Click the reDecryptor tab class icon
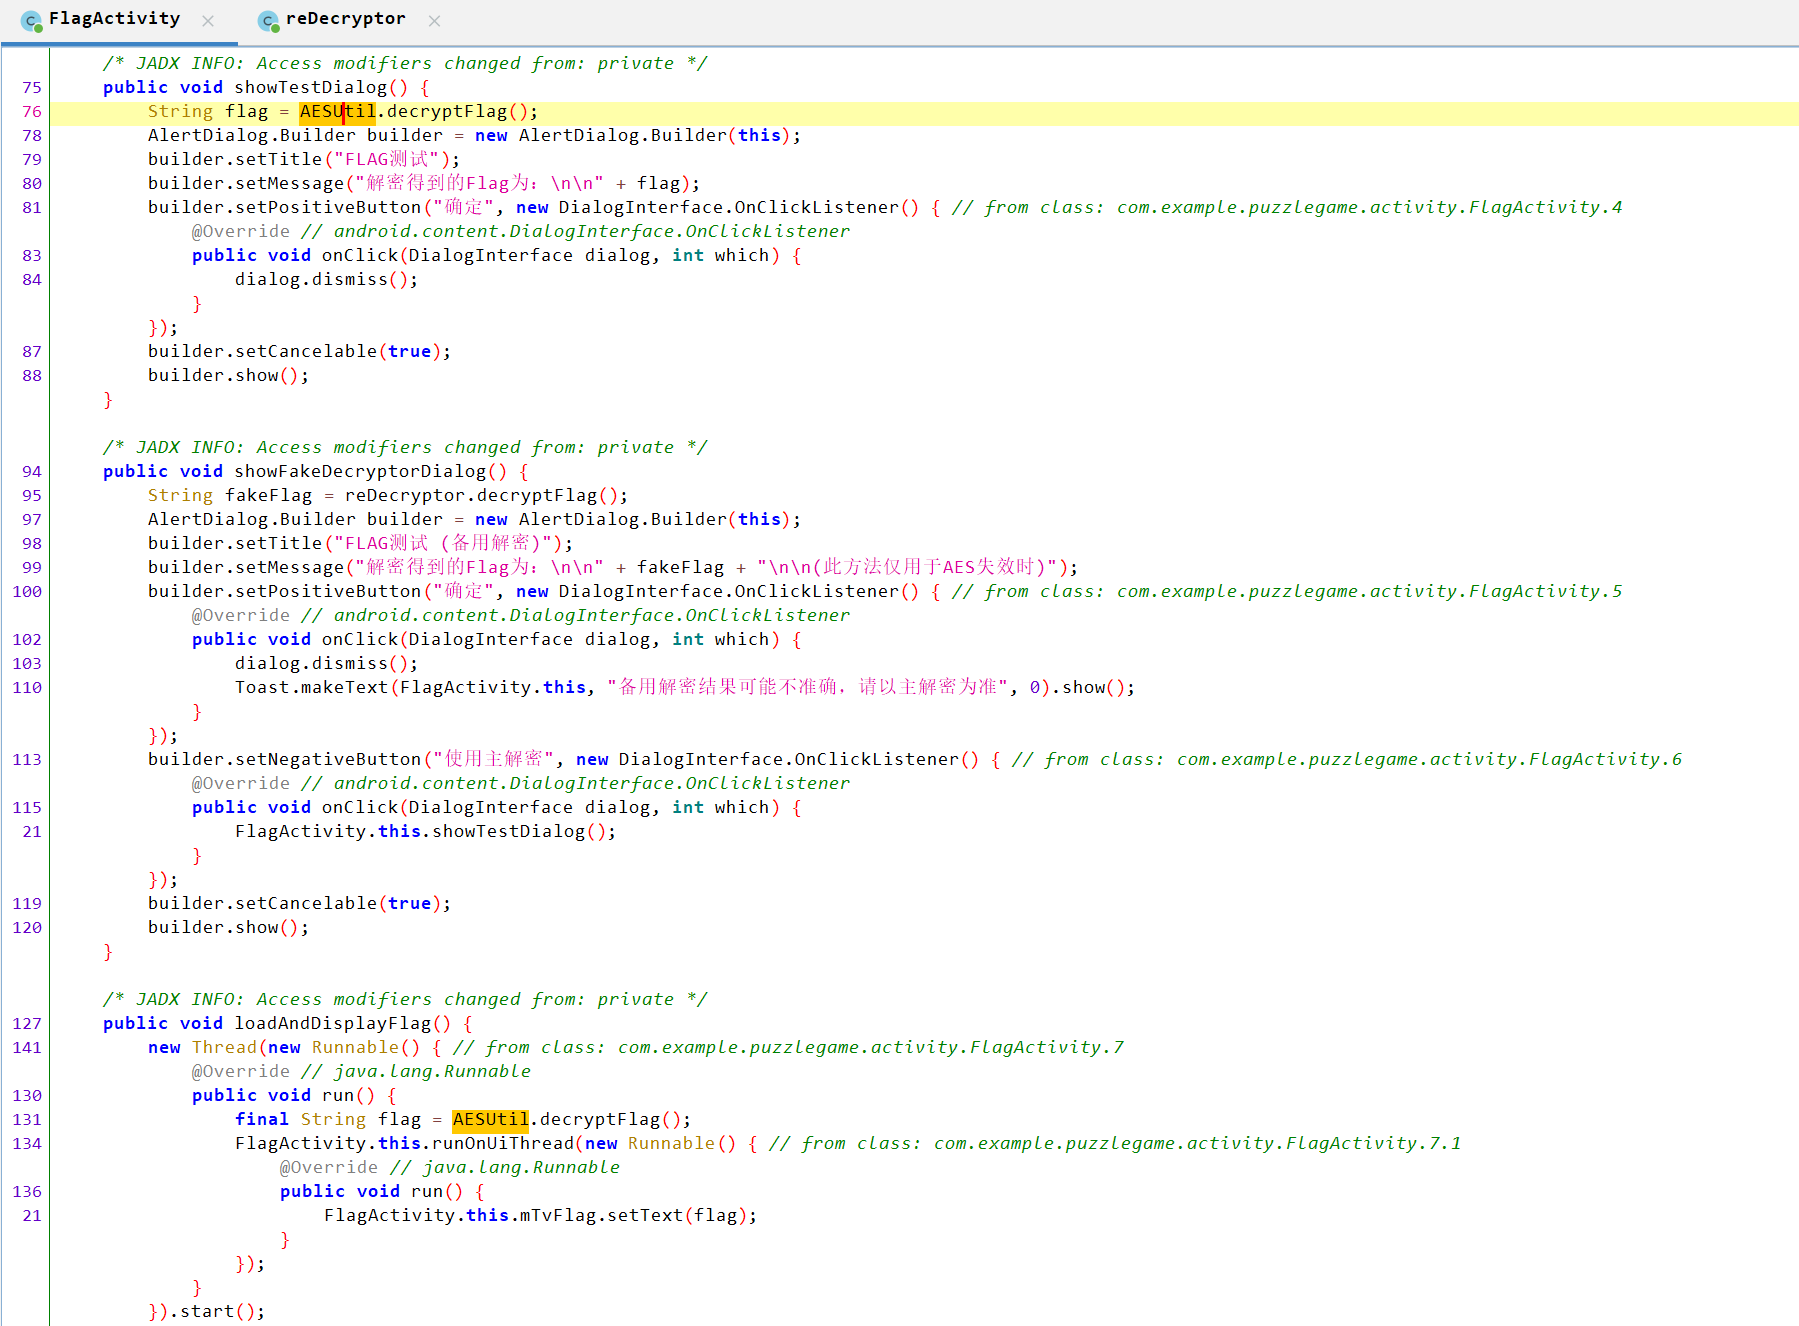1799x1326 pixels. tap(268, 20)
